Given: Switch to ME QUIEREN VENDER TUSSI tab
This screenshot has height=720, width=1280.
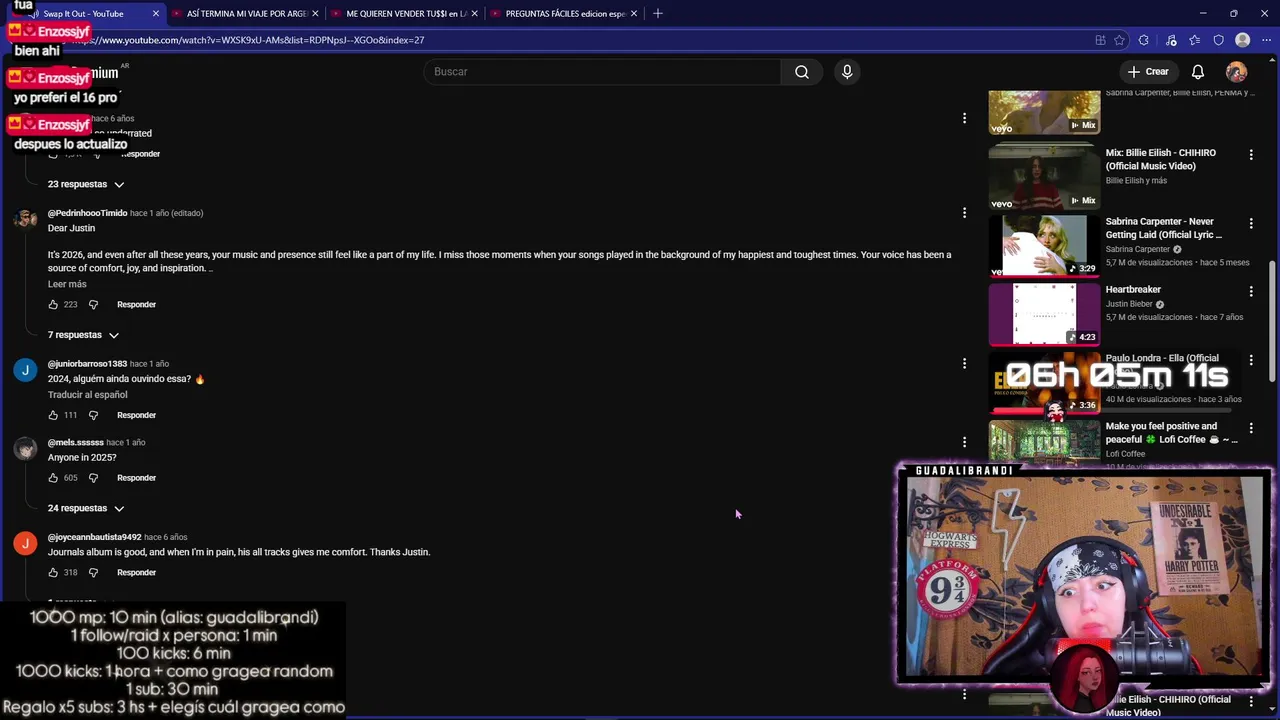Looking at the screenshot, I should pos(404,14).
